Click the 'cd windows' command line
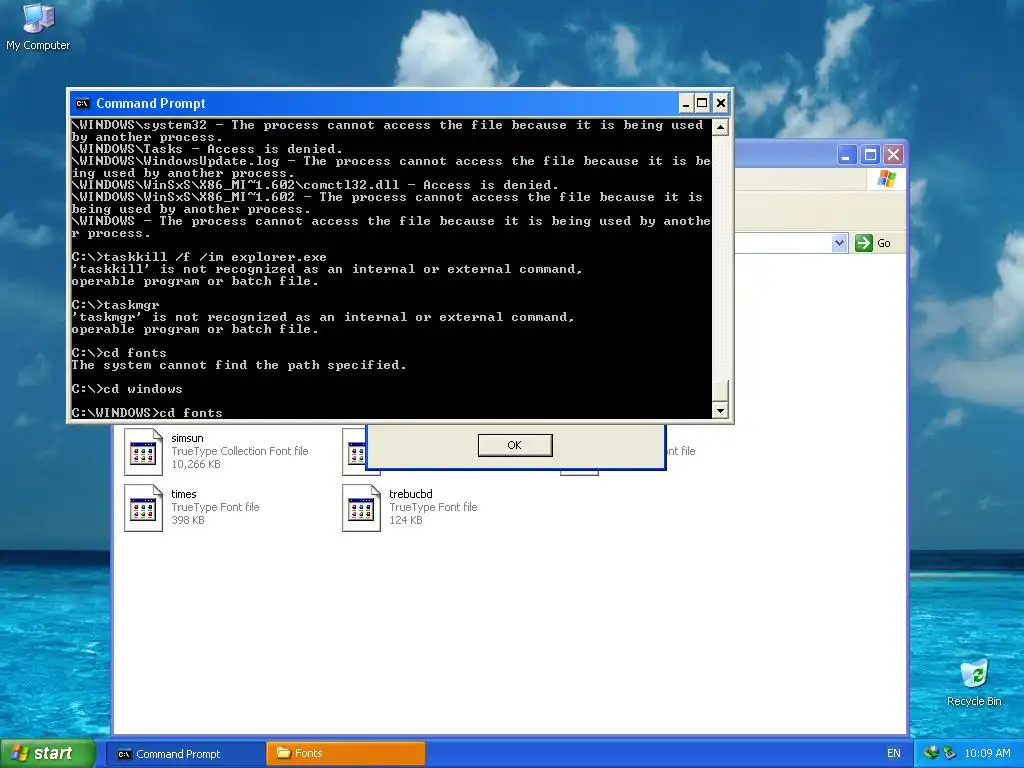The width and height of the screenshot is (1024, 768). coord(127,389)
